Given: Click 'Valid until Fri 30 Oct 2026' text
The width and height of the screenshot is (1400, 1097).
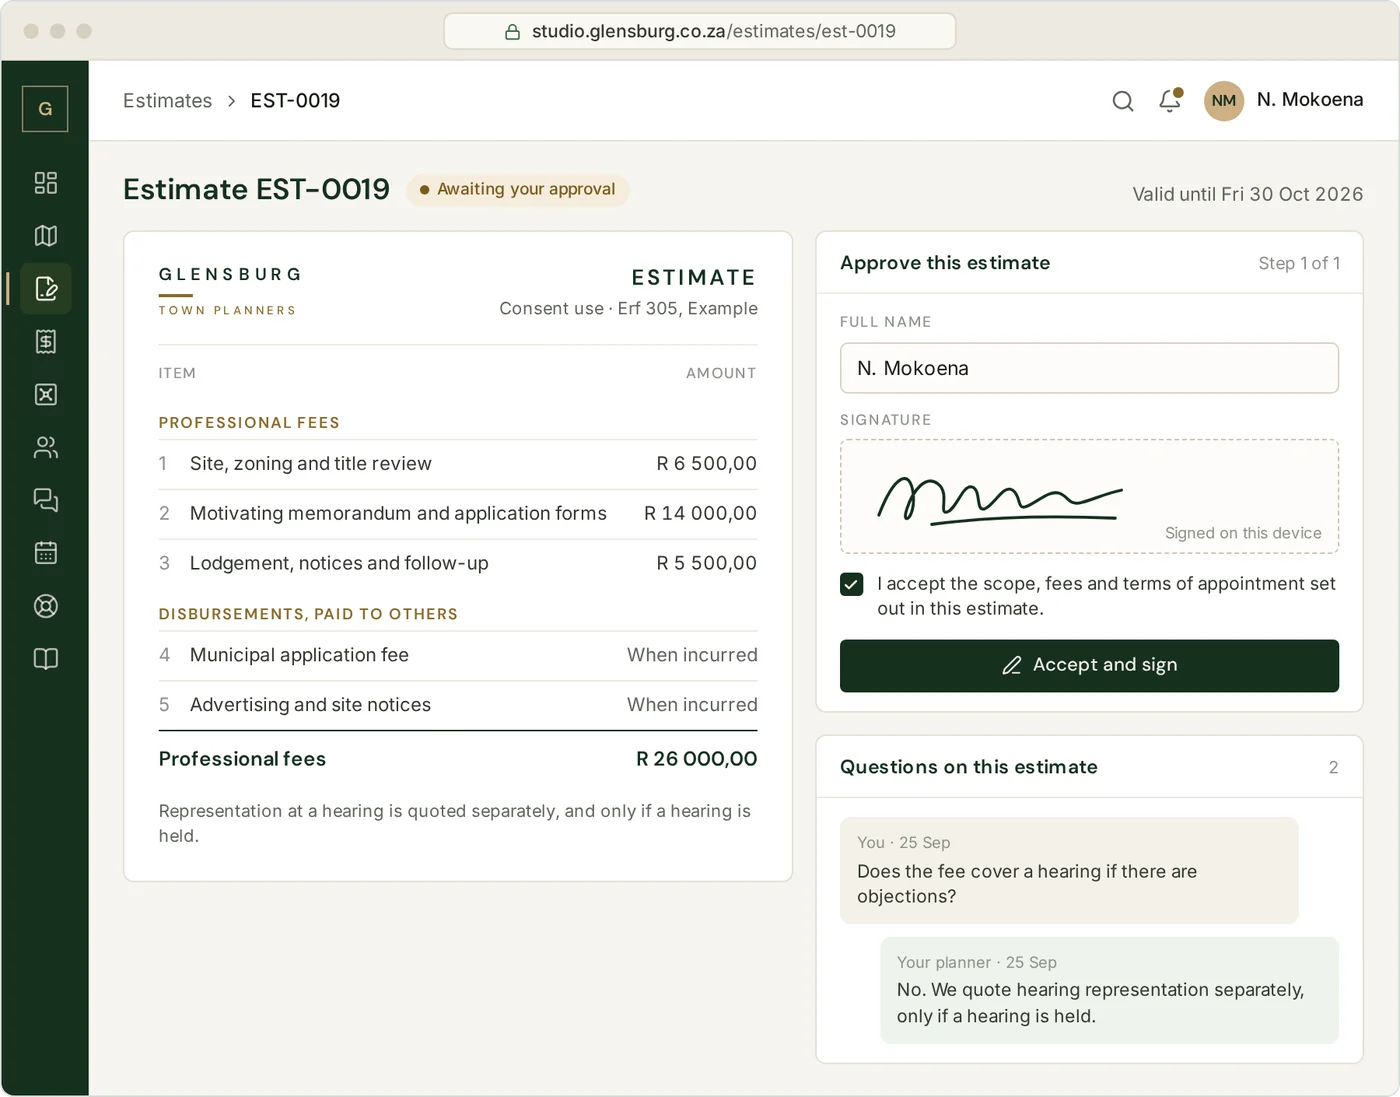Looking at the screenshot, I should coord(1247,194).
